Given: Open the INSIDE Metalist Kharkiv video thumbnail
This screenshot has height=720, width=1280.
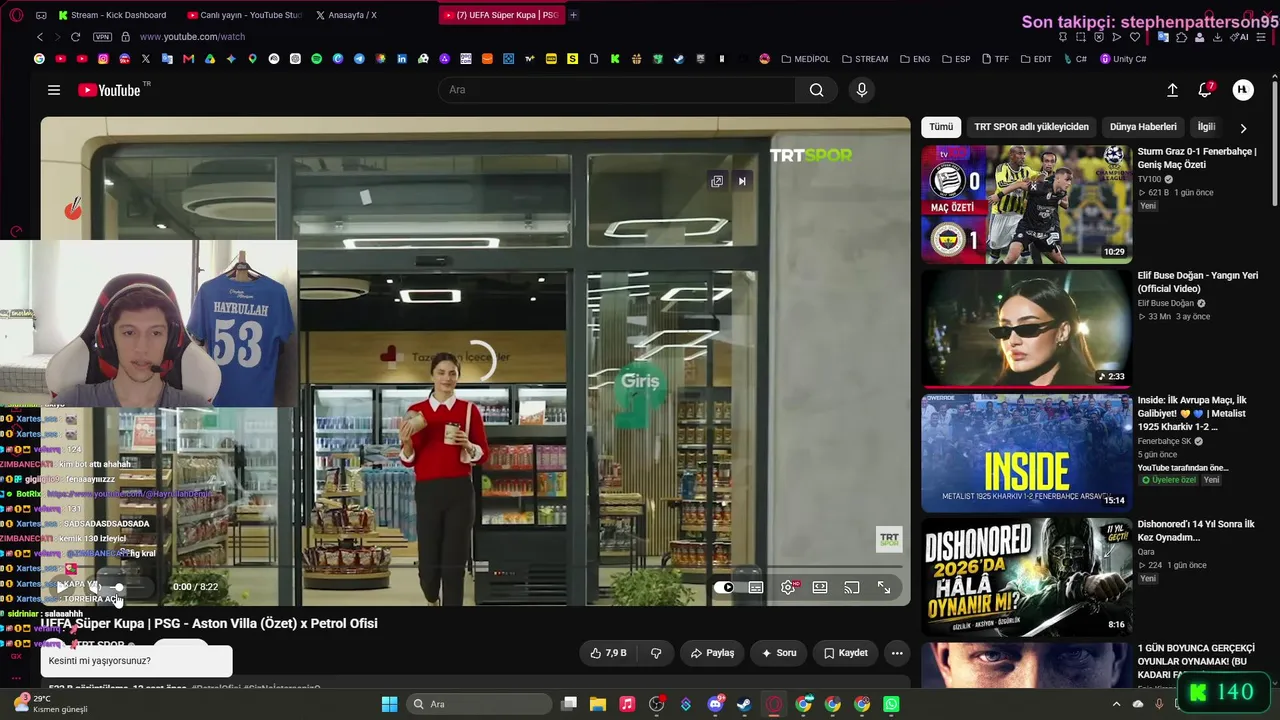Looking at the screenshot, I should 1026,452.
